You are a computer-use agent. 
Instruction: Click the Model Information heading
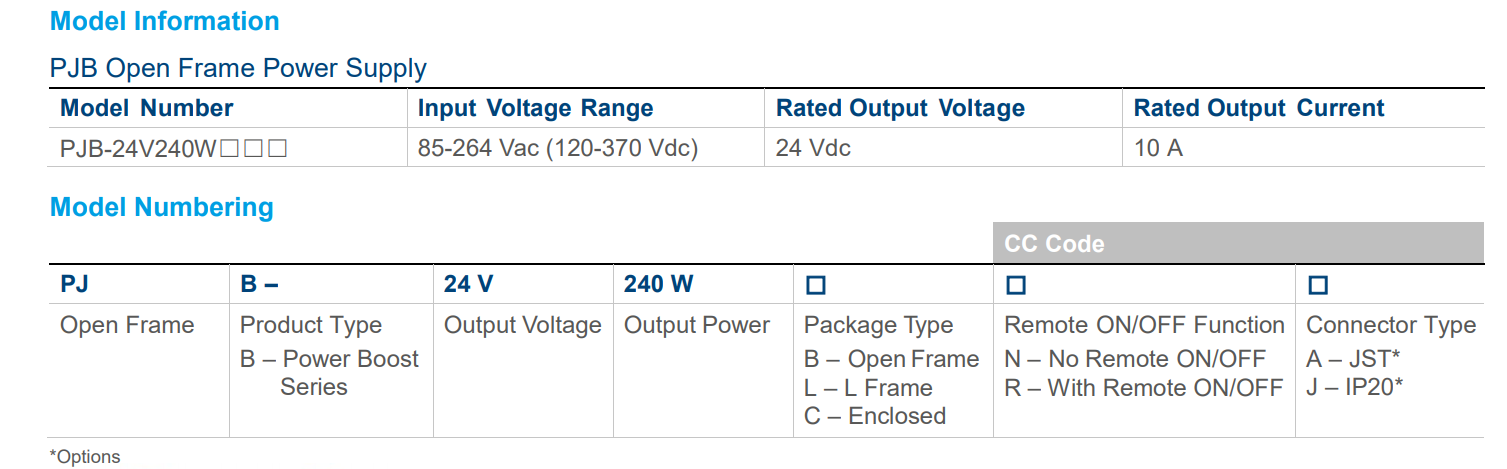point(164,21)
